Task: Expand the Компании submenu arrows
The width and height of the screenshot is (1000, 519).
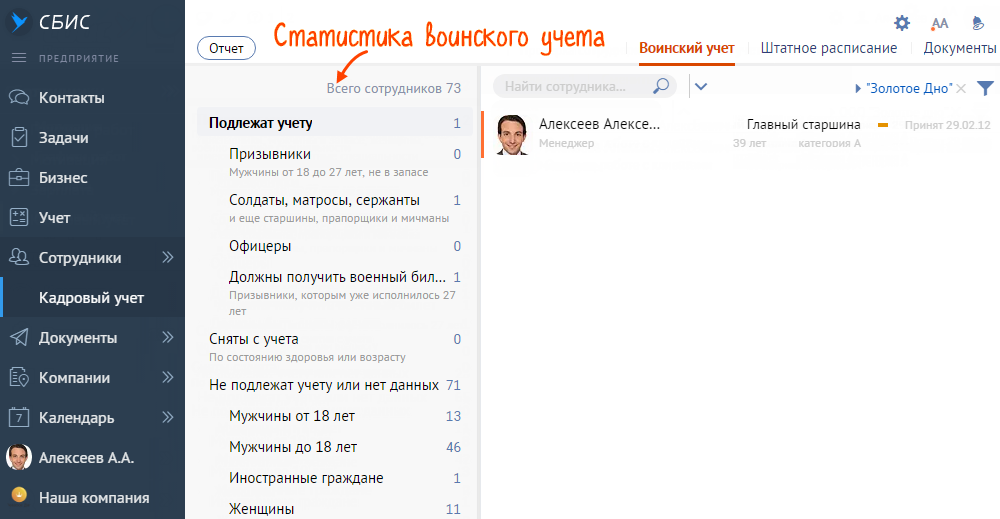Action: pos(168,378)
